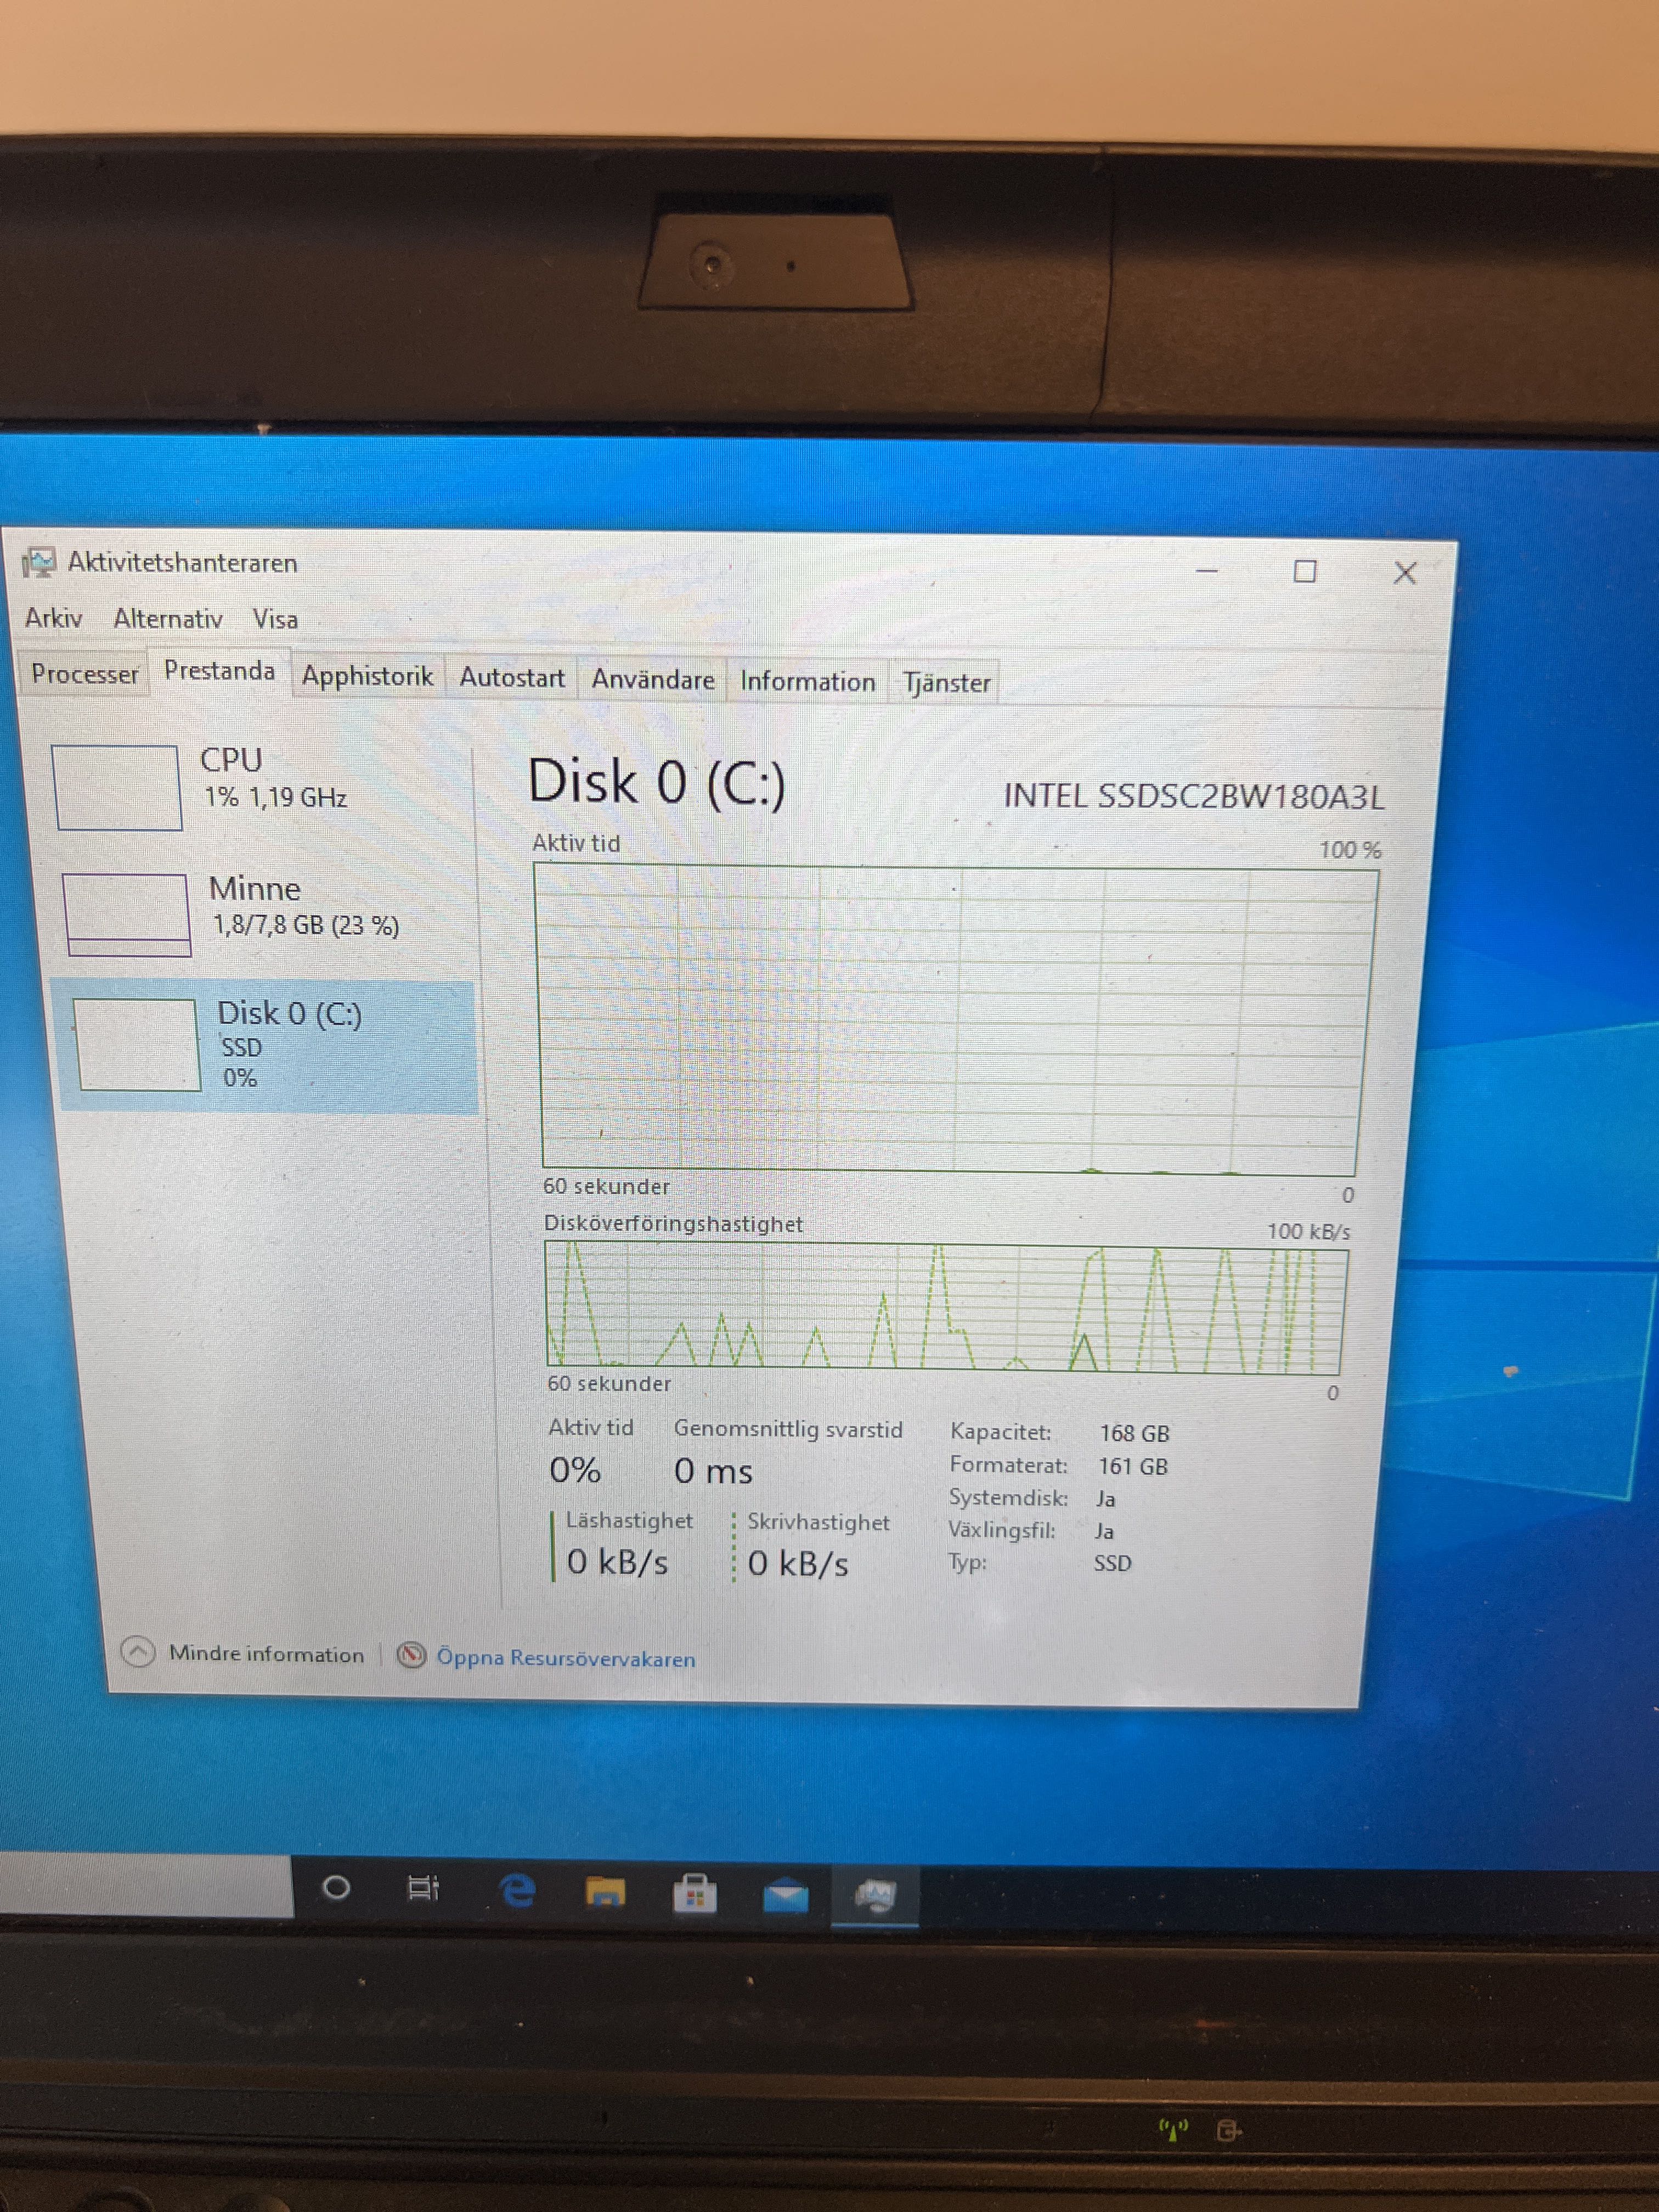This screenshot has width=1659, height=2212.
Task: Switch to the Processer tab
Action: tap(85, 674)
